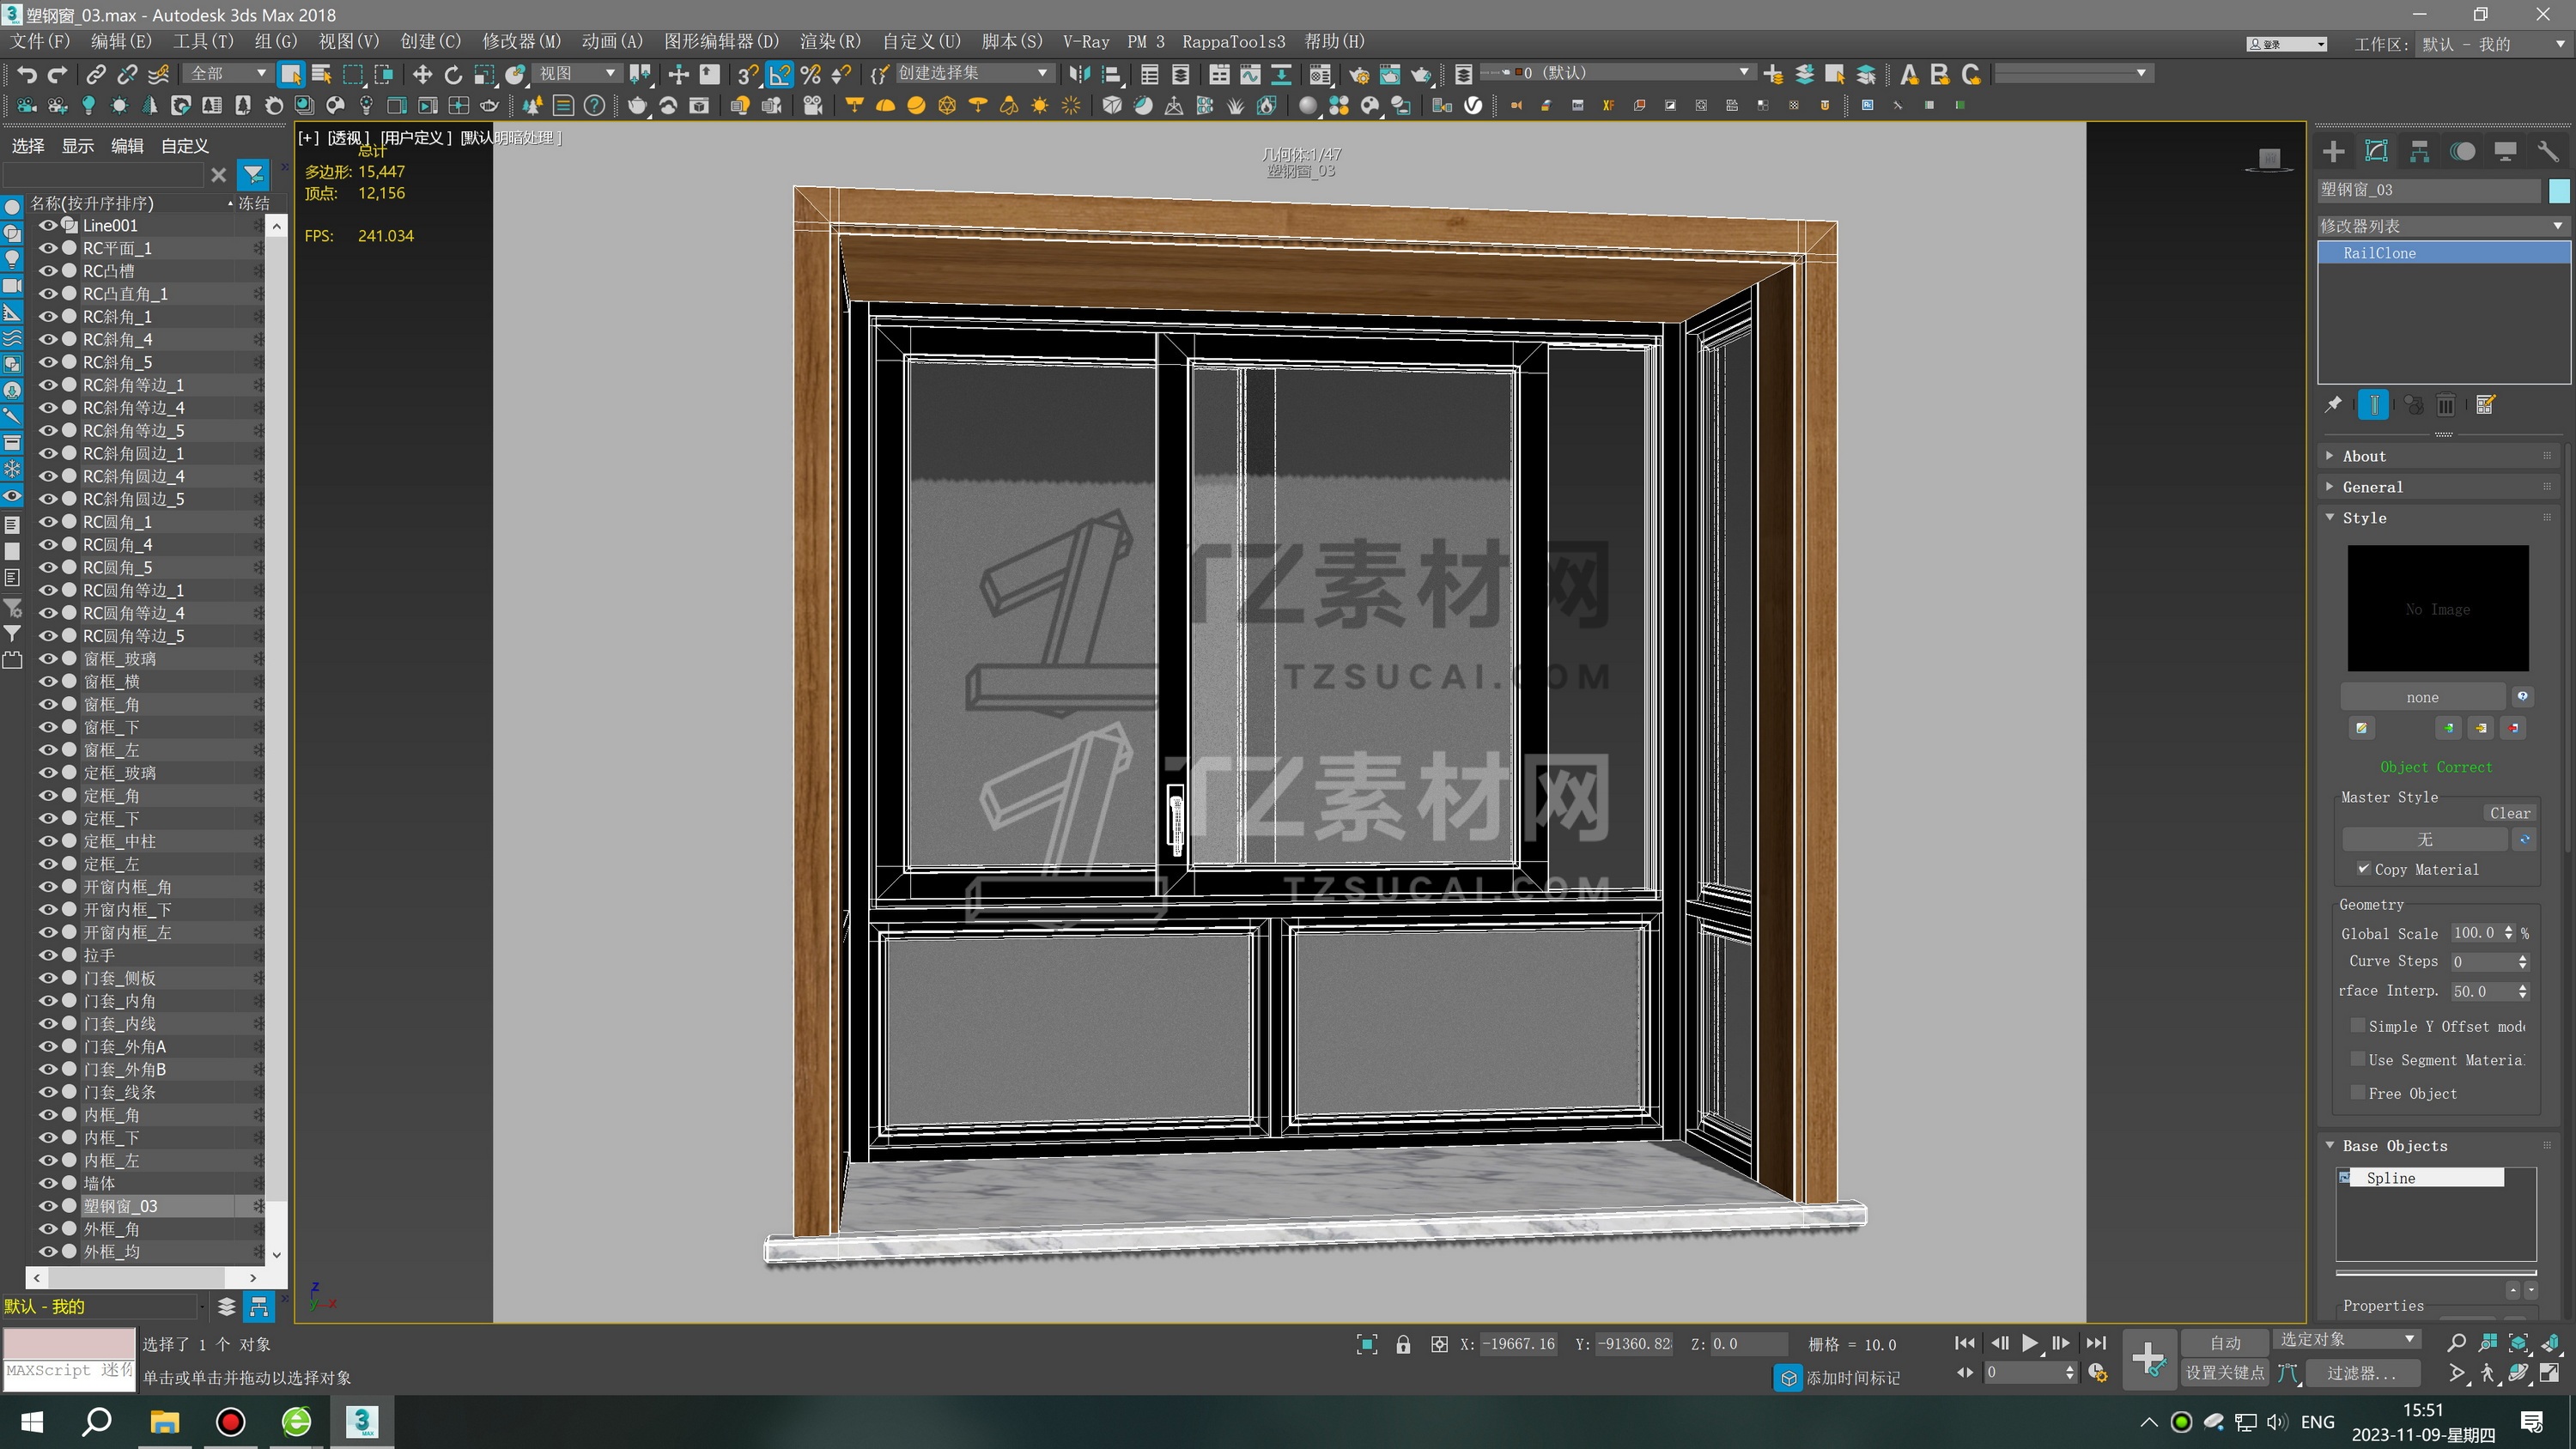This screenshot has width=2576, height=1449.
Task: Click the remove modifier trash icon
Action: tap(2445, 405)
